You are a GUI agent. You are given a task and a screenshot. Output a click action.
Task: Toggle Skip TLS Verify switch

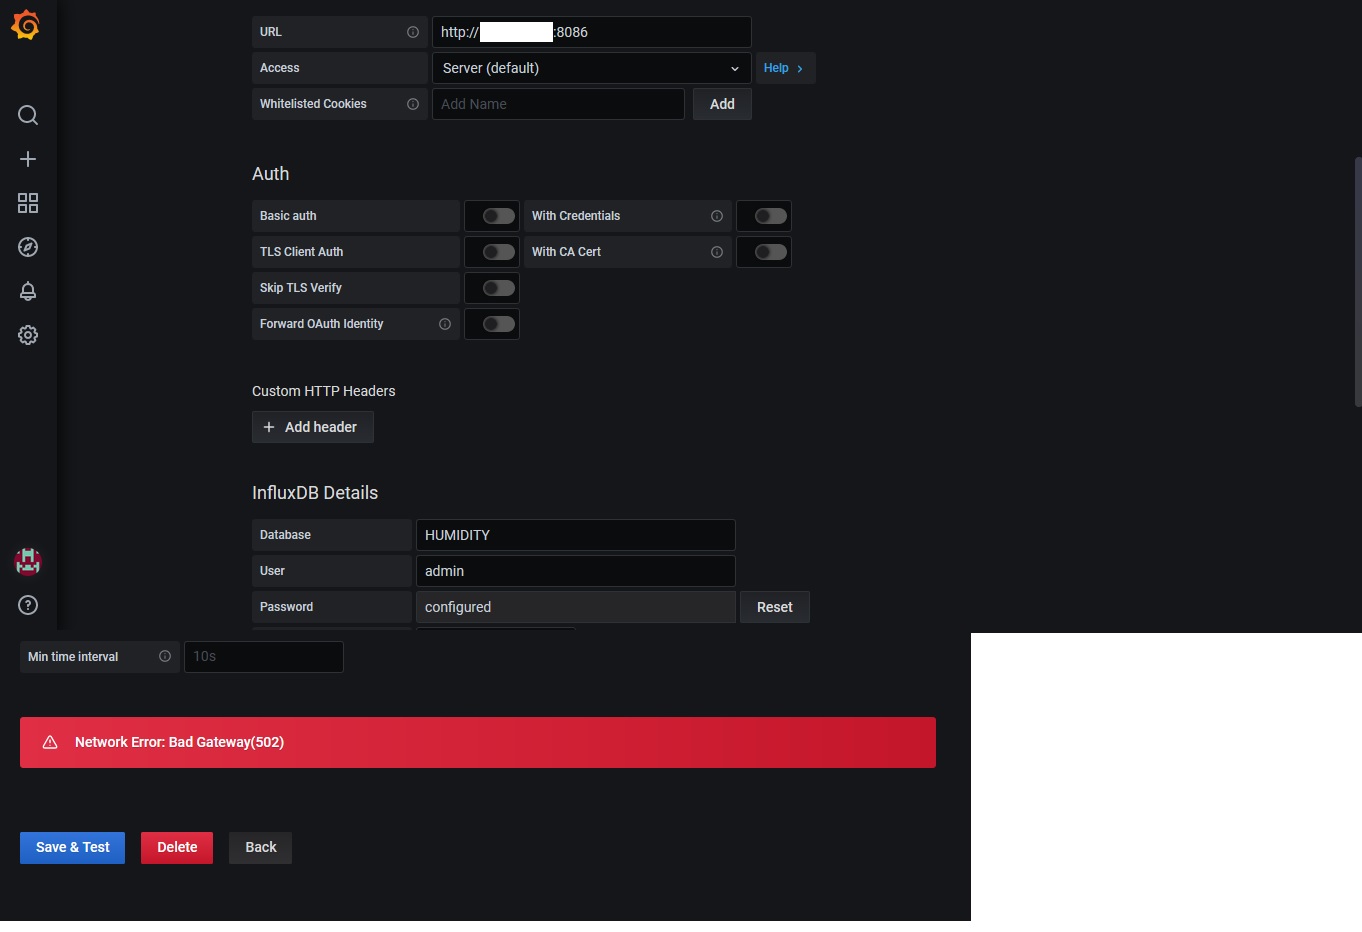click(498, 288)
